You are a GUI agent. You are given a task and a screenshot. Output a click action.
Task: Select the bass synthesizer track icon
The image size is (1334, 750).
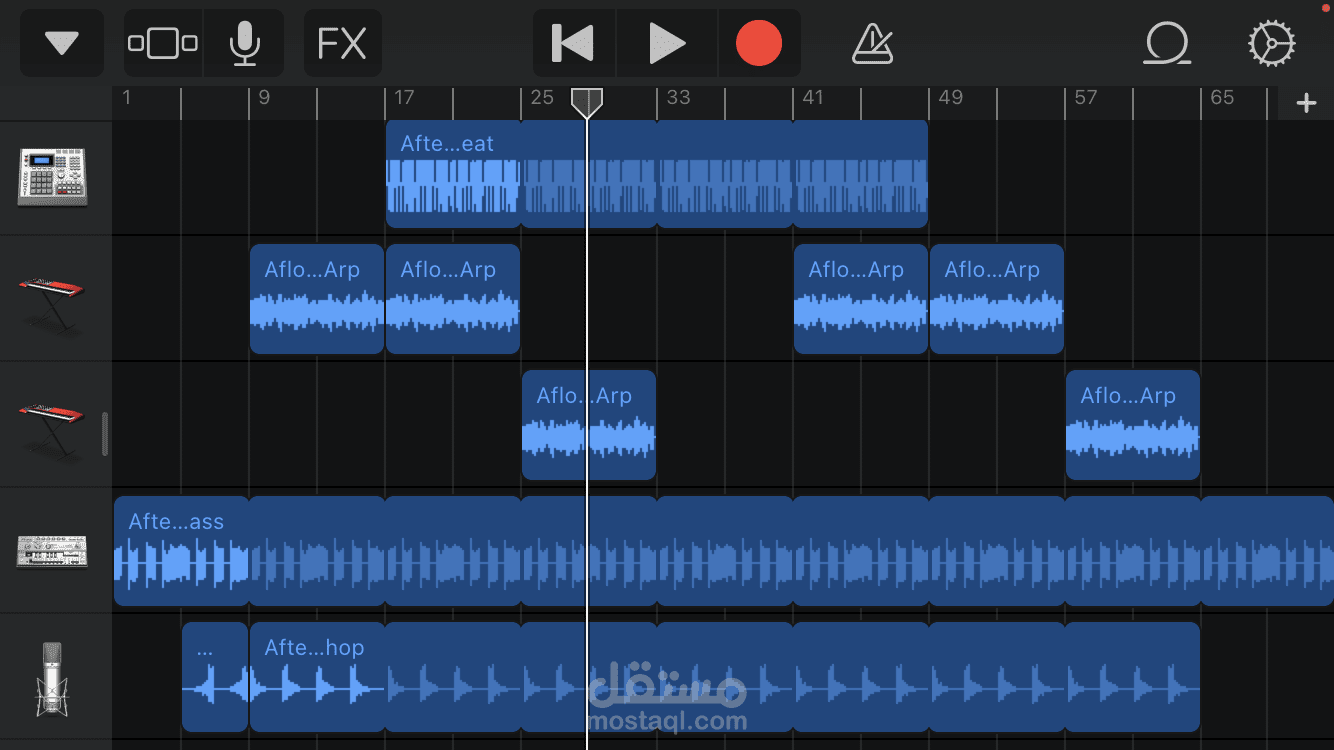tap(52, 551)
